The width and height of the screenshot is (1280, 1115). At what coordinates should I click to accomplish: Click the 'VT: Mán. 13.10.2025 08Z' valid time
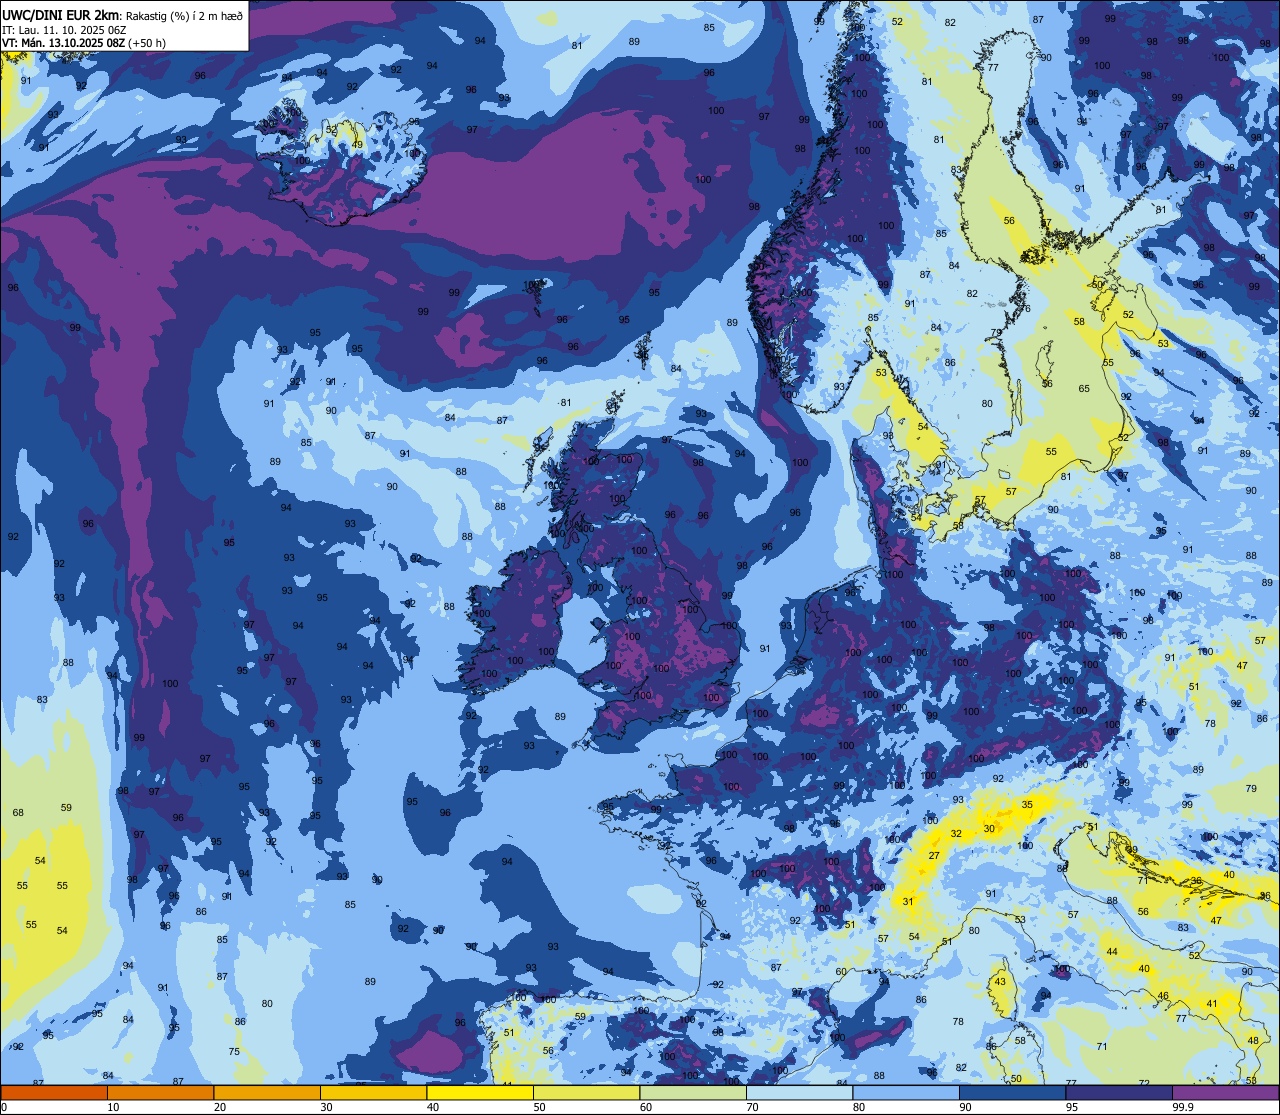coord(63,43)
